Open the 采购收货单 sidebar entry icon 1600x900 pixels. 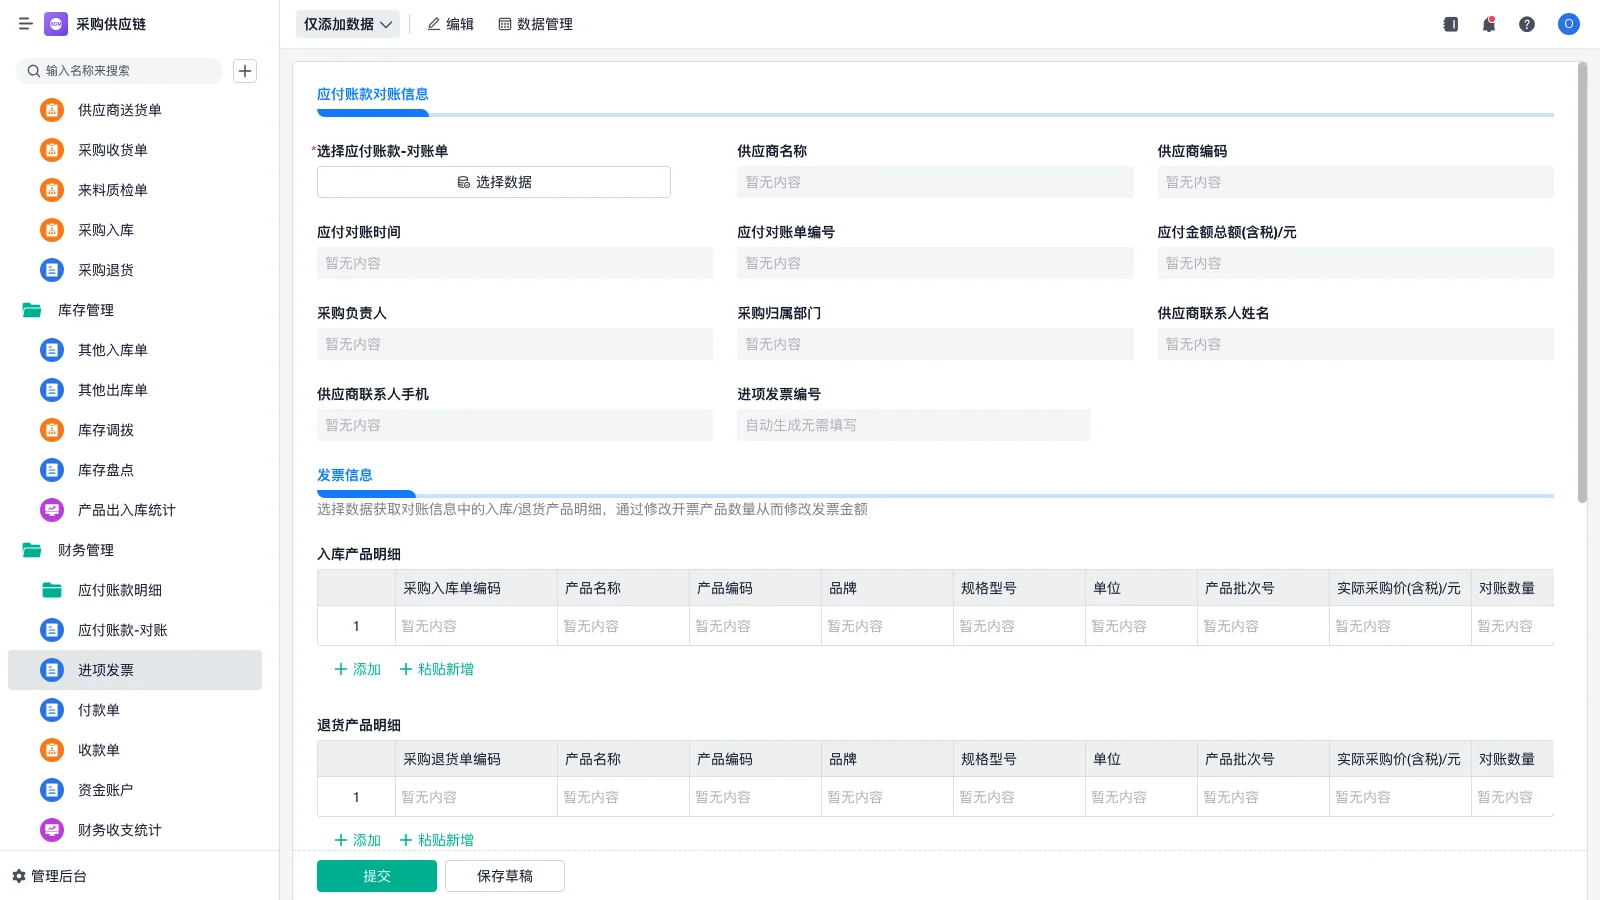point(51,150)
